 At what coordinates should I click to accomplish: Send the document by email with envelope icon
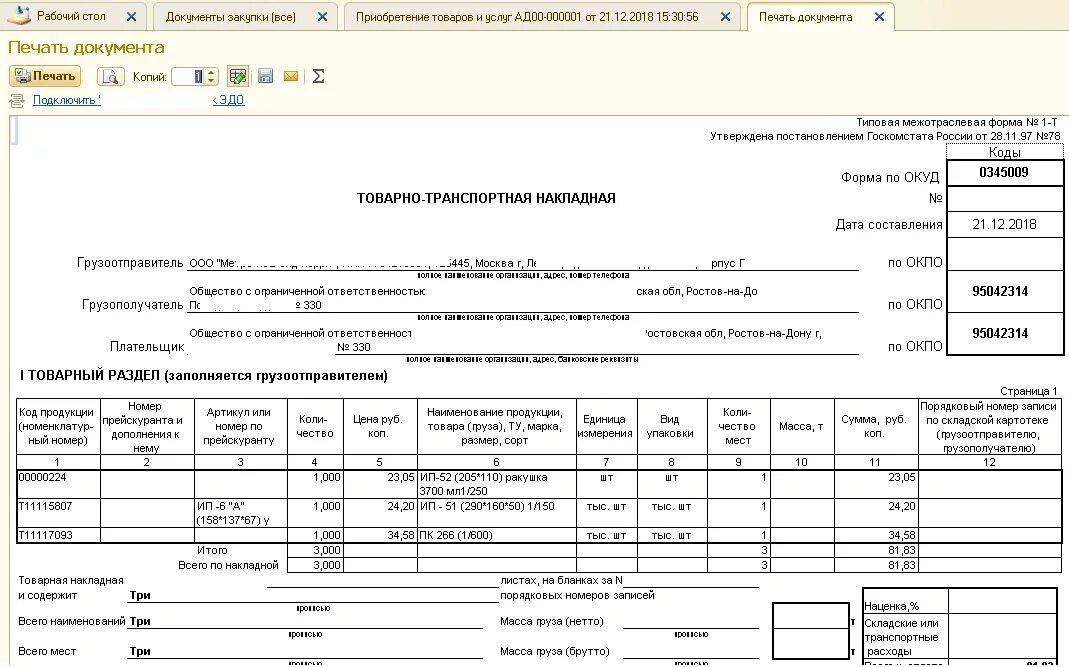[x=291, y=76]
